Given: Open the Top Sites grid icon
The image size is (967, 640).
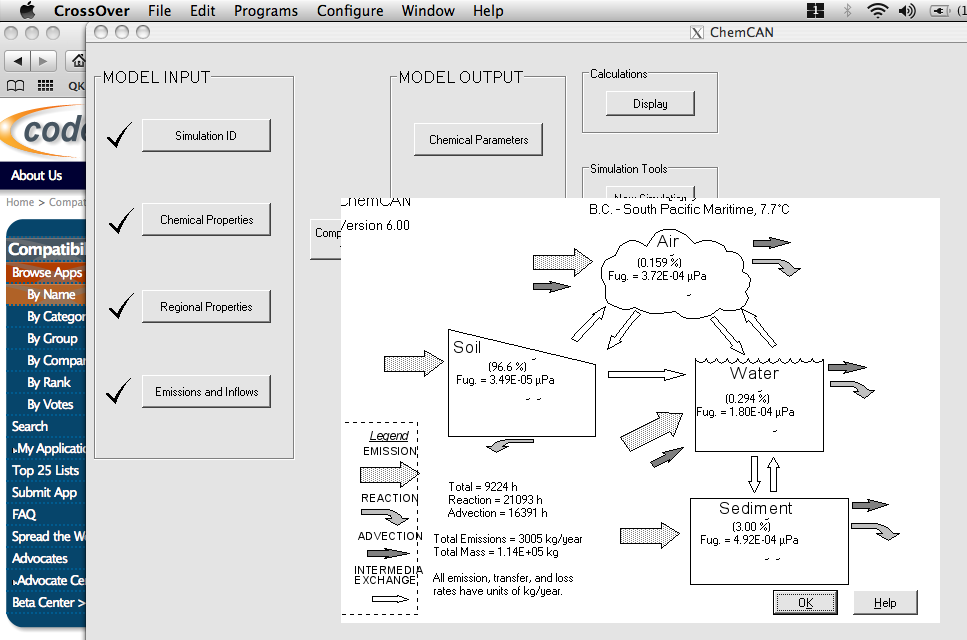Looking at the screenshot, I should (x=45, y=86).
